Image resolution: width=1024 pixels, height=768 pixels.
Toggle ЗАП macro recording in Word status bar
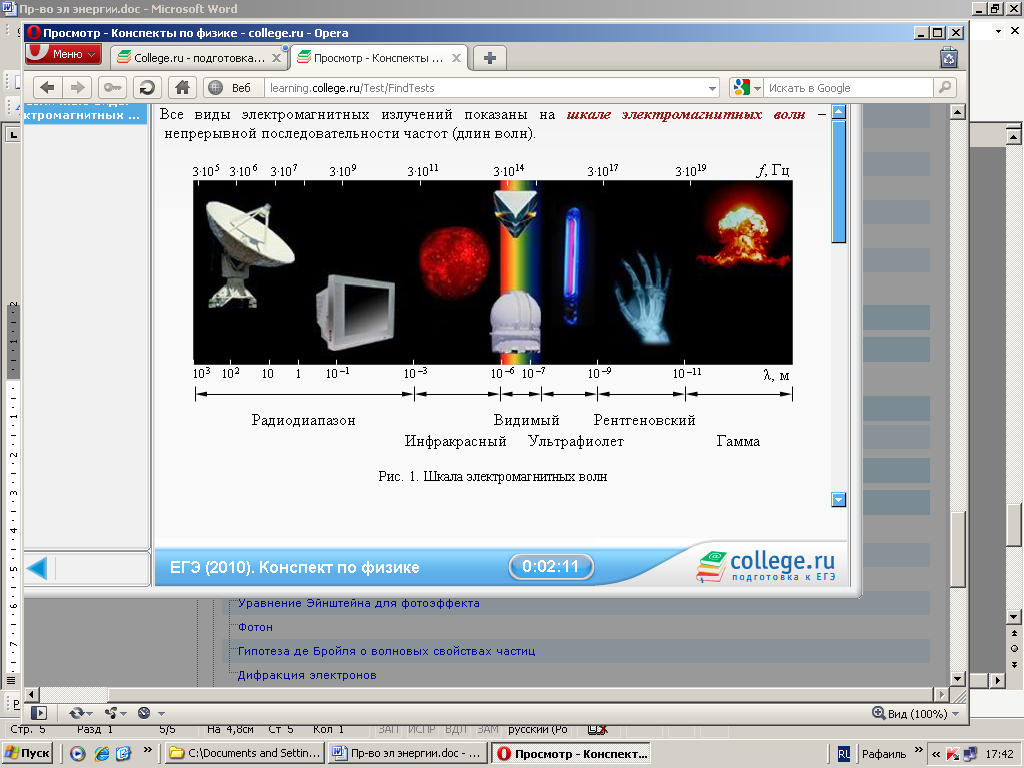tap(389, 729)
